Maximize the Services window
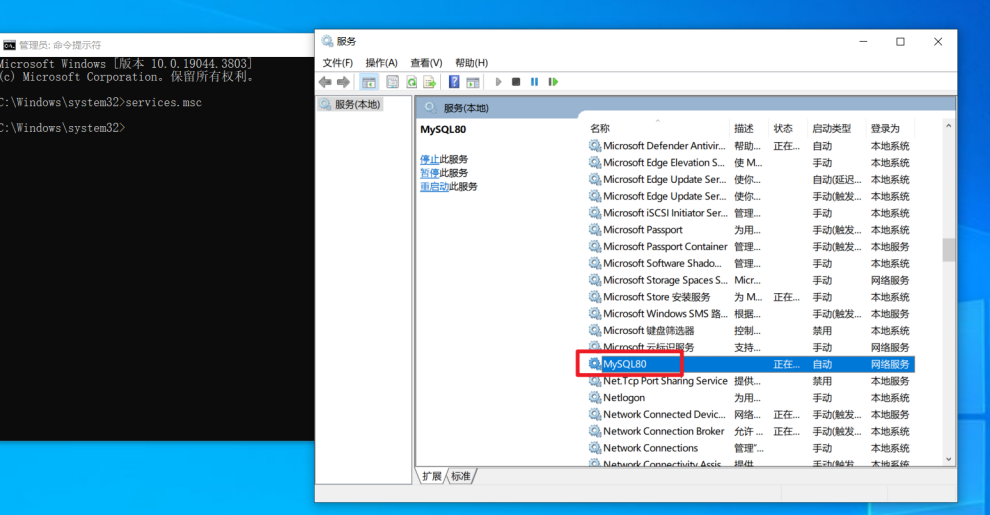990x515 pixels. coord(900,42)
